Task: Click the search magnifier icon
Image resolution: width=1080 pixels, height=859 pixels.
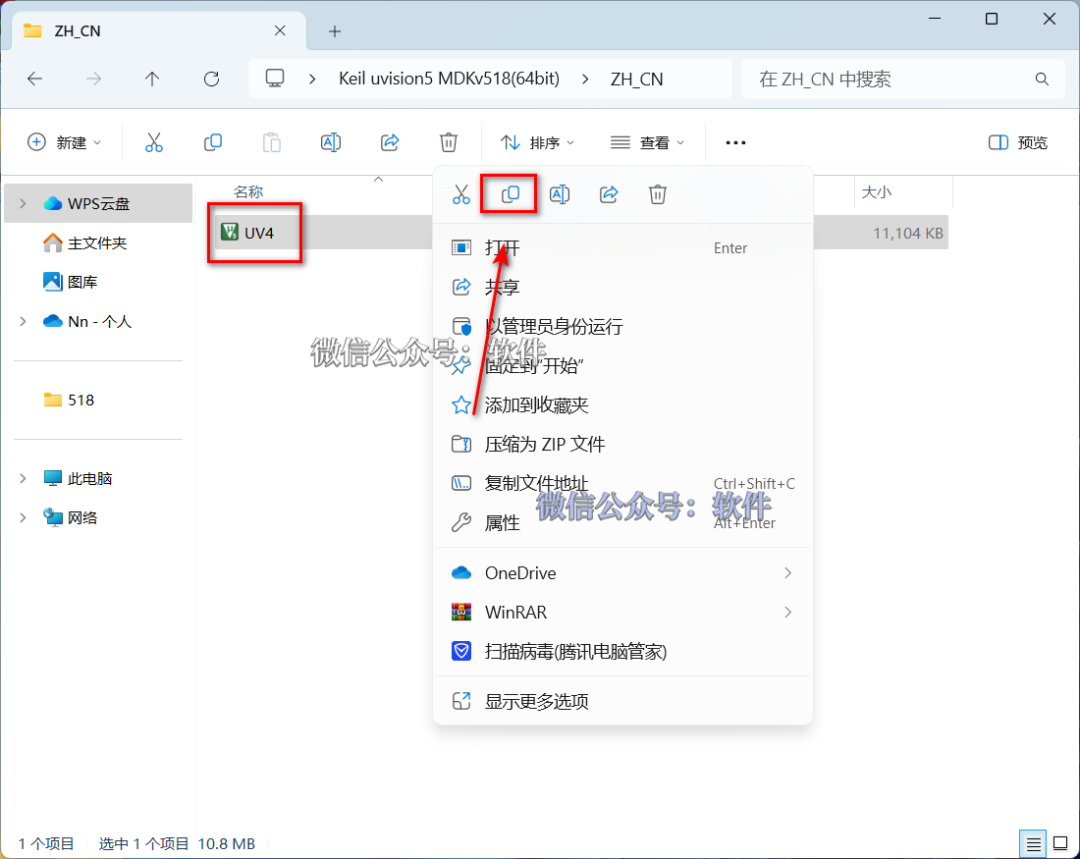Action: (x=1042, y=79)
